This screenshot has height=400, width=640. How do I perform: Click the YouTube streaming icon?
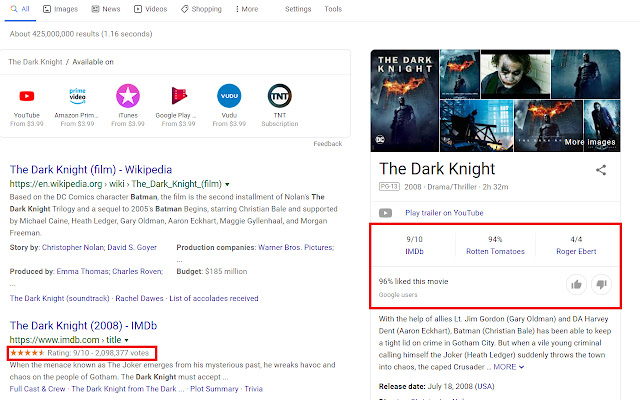click(26, 95)
